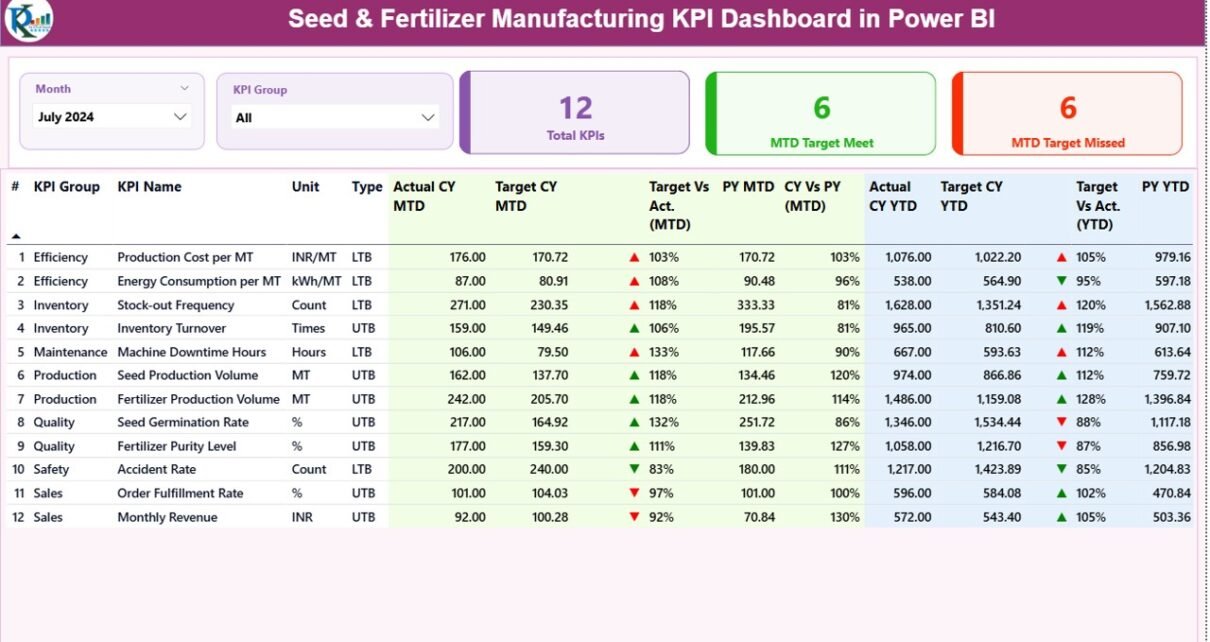
Task: Click the MTD green down arrow for Accident Rate
Action: tap(634, 470)
